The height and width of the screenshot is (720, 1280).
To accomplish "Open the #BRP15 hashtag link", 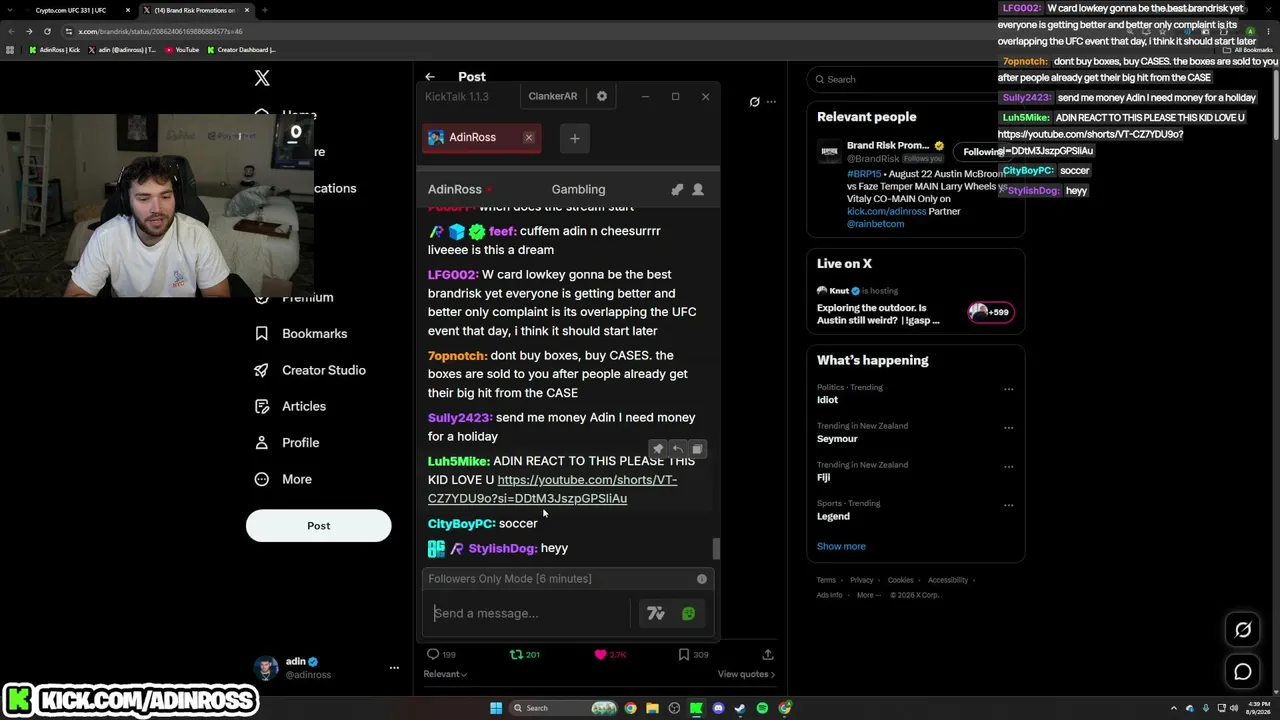I will coord(862,174).
